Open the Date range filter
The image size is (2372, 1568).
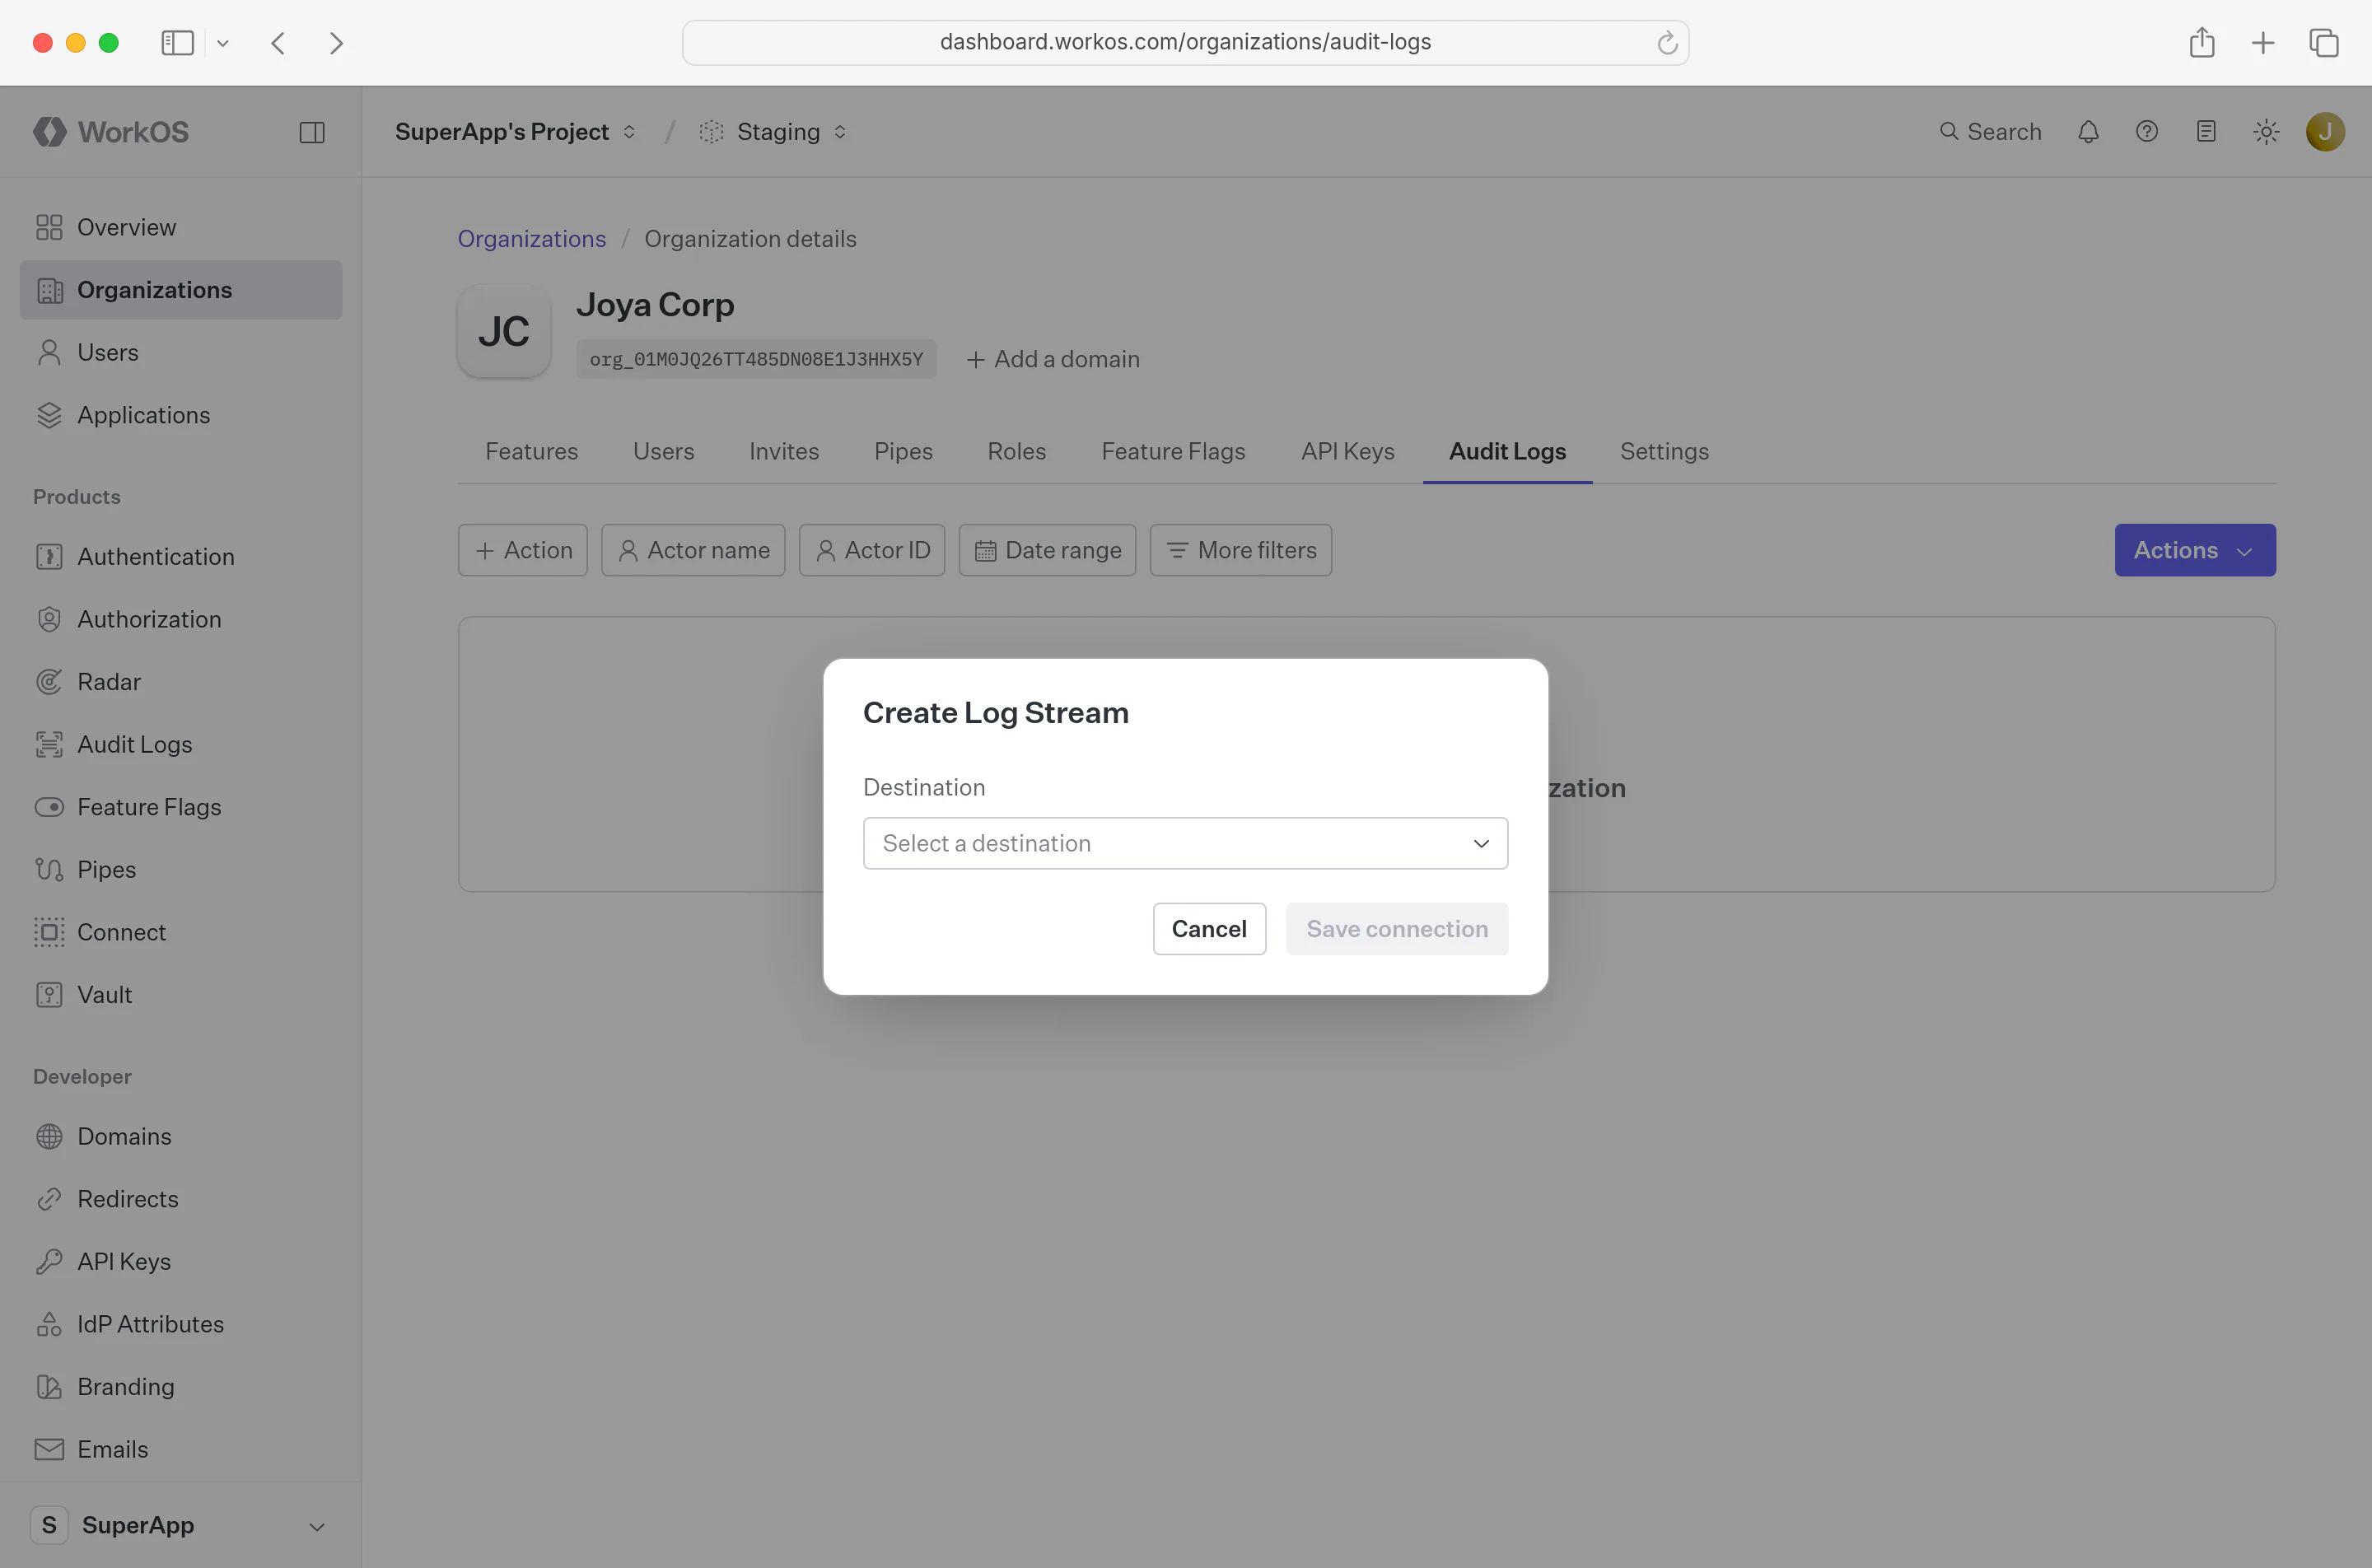pos(1047,550)
